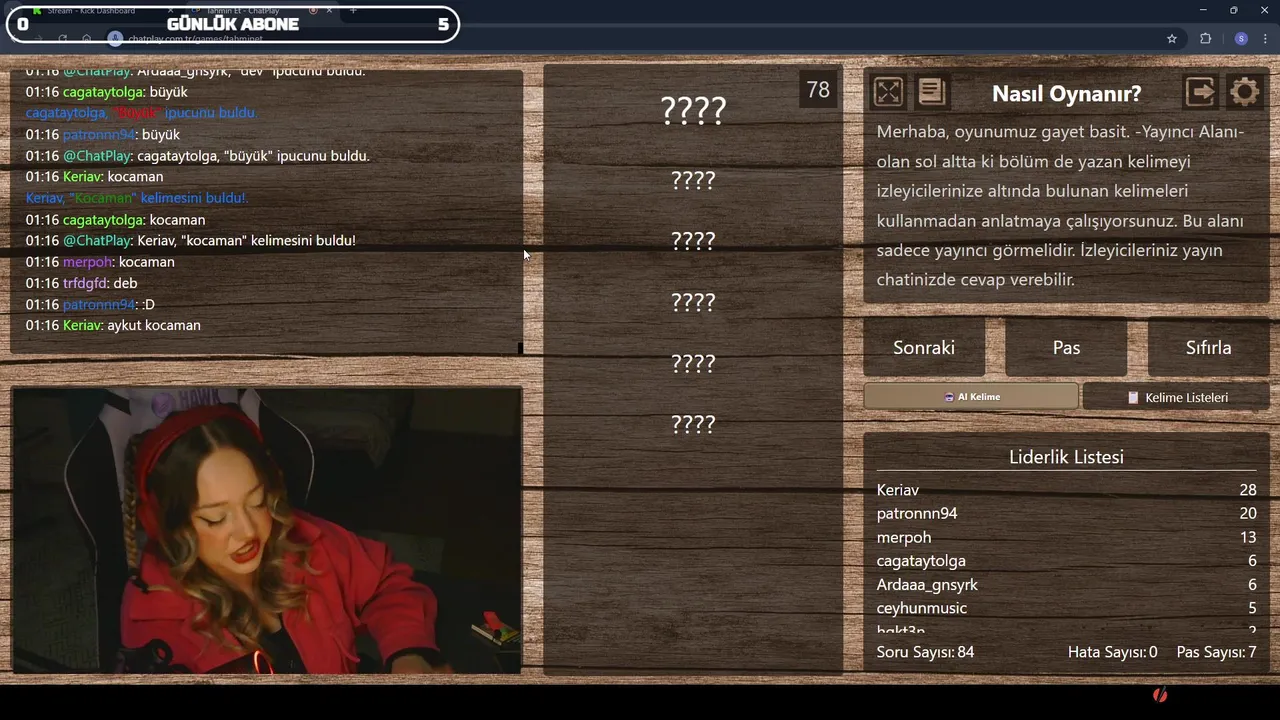The image size is (1280, 720).
Task: Click chat message 'trfdgfd: deb'
Action: (81, 283)
